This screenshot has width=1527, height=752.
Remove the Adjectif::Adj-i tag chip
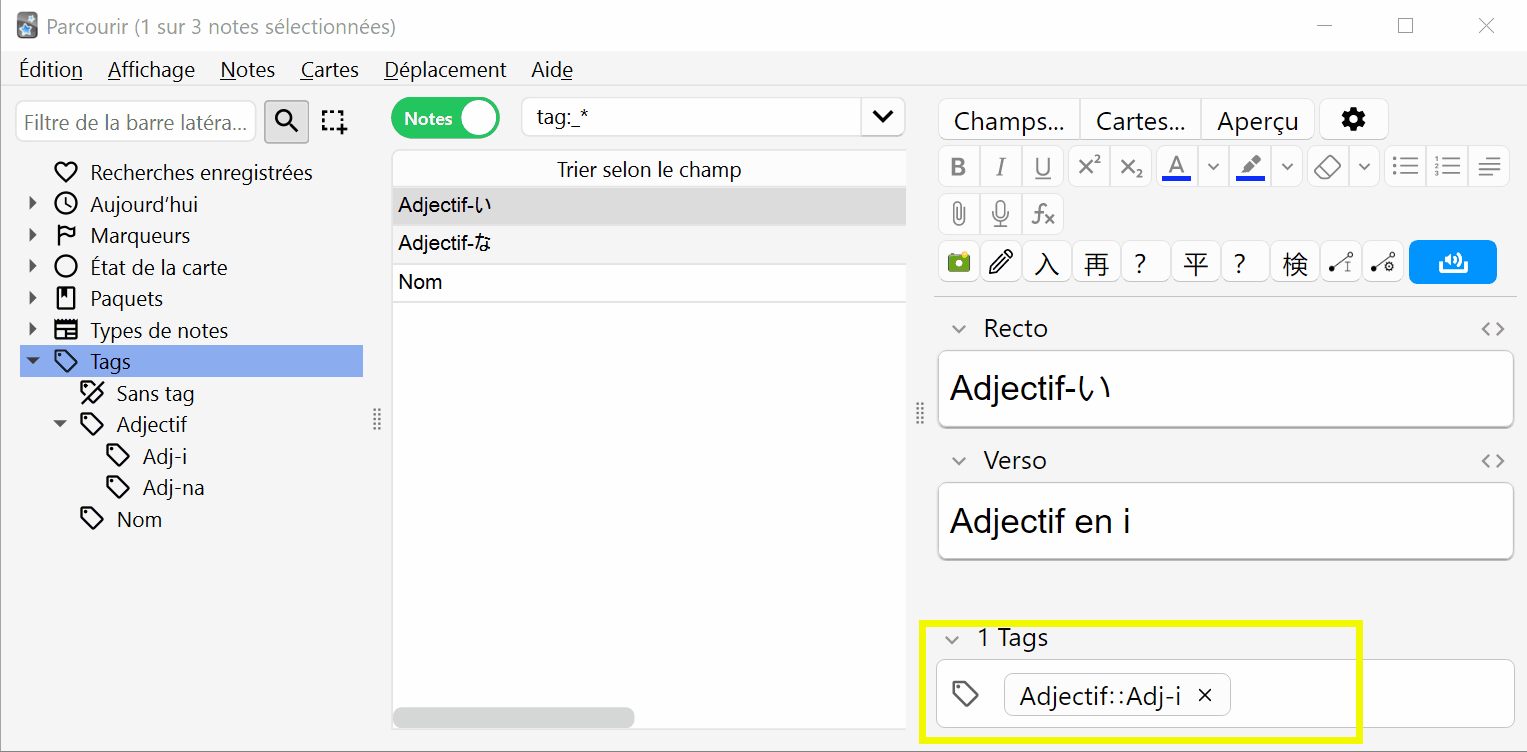[x=1205, y=695]
